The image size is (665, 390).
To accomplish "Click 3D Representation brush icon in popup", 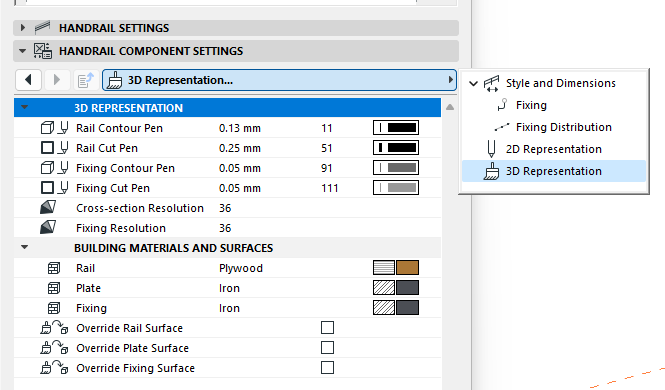I will pyautogui.click(x=491, y=171).
